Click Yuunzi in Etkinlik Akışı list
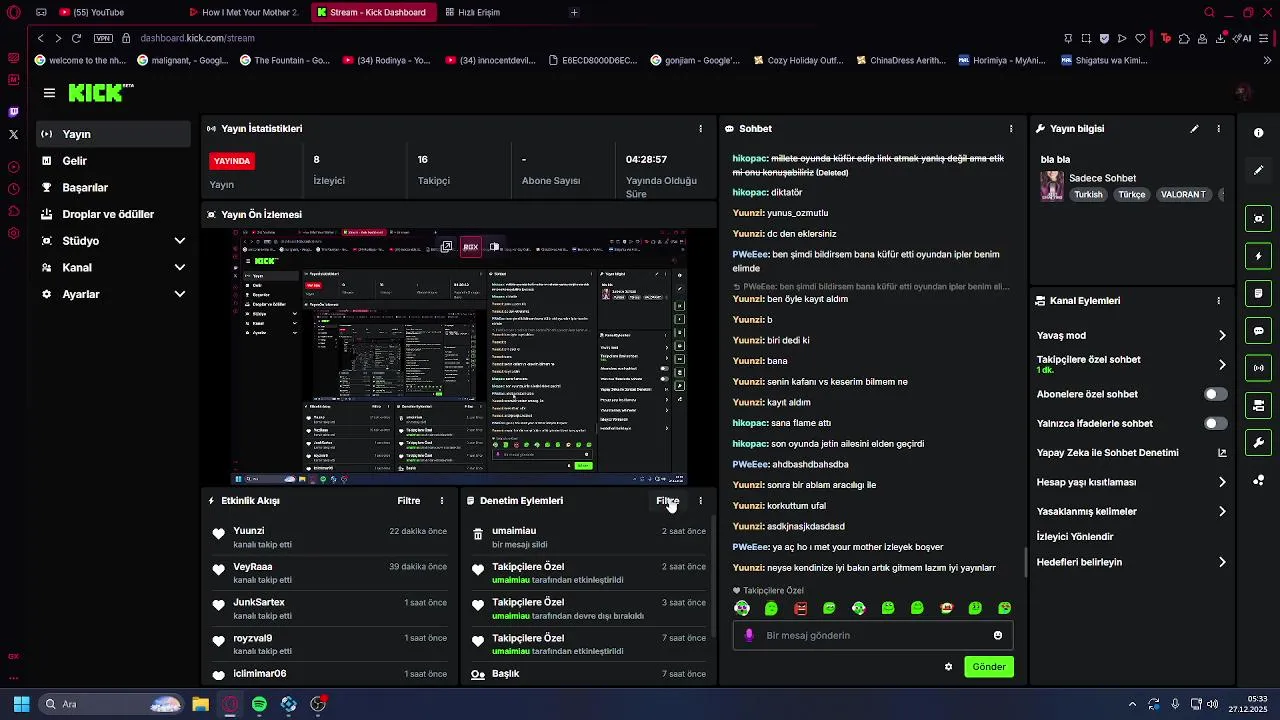 (249, 531)
